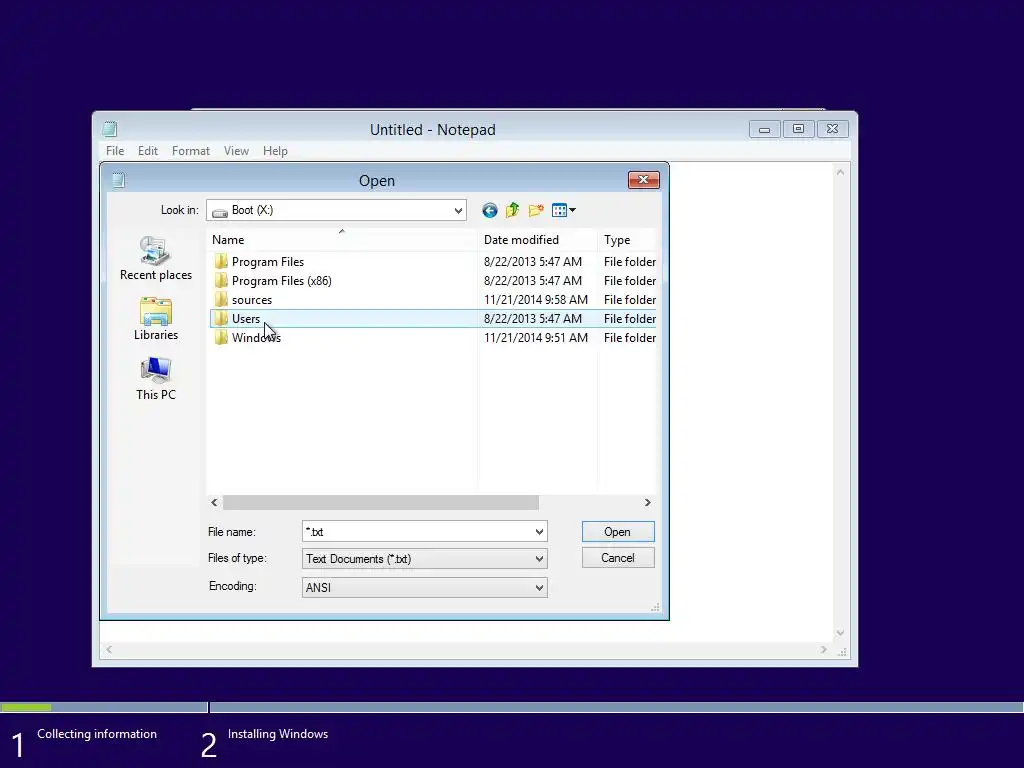The height and width of the screenshot is (768, 1024).
Task: Click the Notepad vertical scroll up arrow
Action: click(x=840, y=172)
